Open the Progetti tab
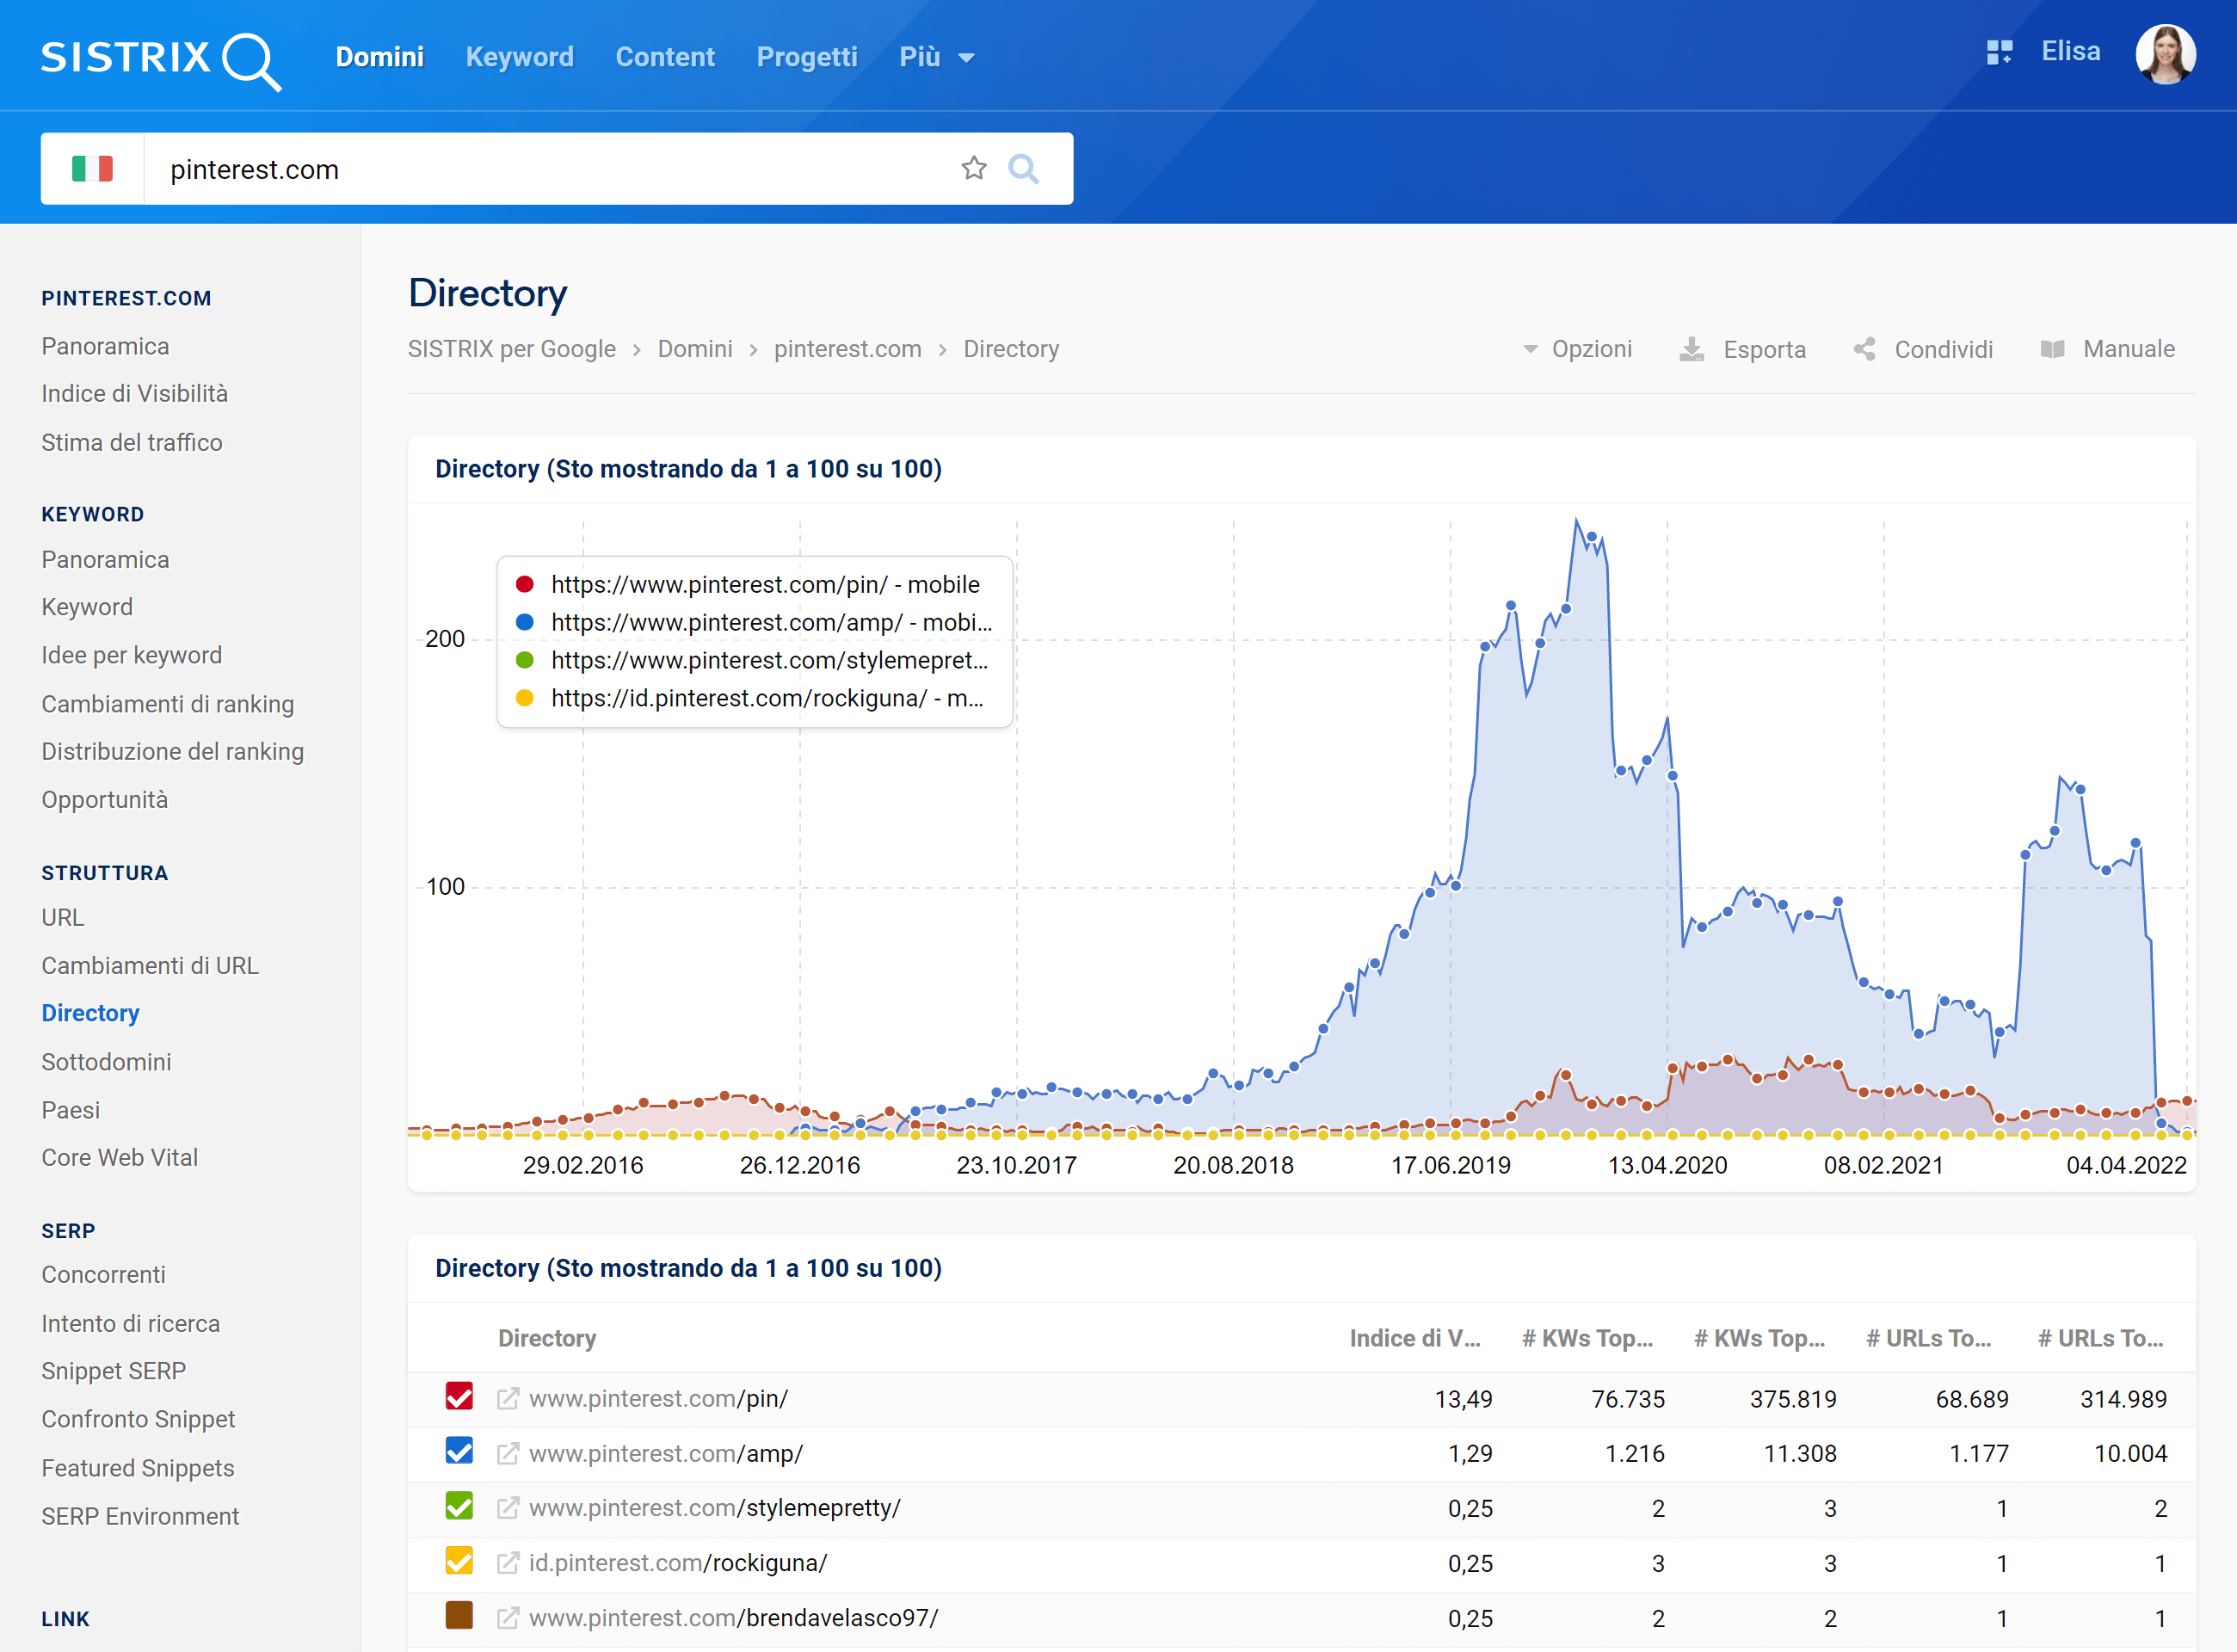 point(807,57)
